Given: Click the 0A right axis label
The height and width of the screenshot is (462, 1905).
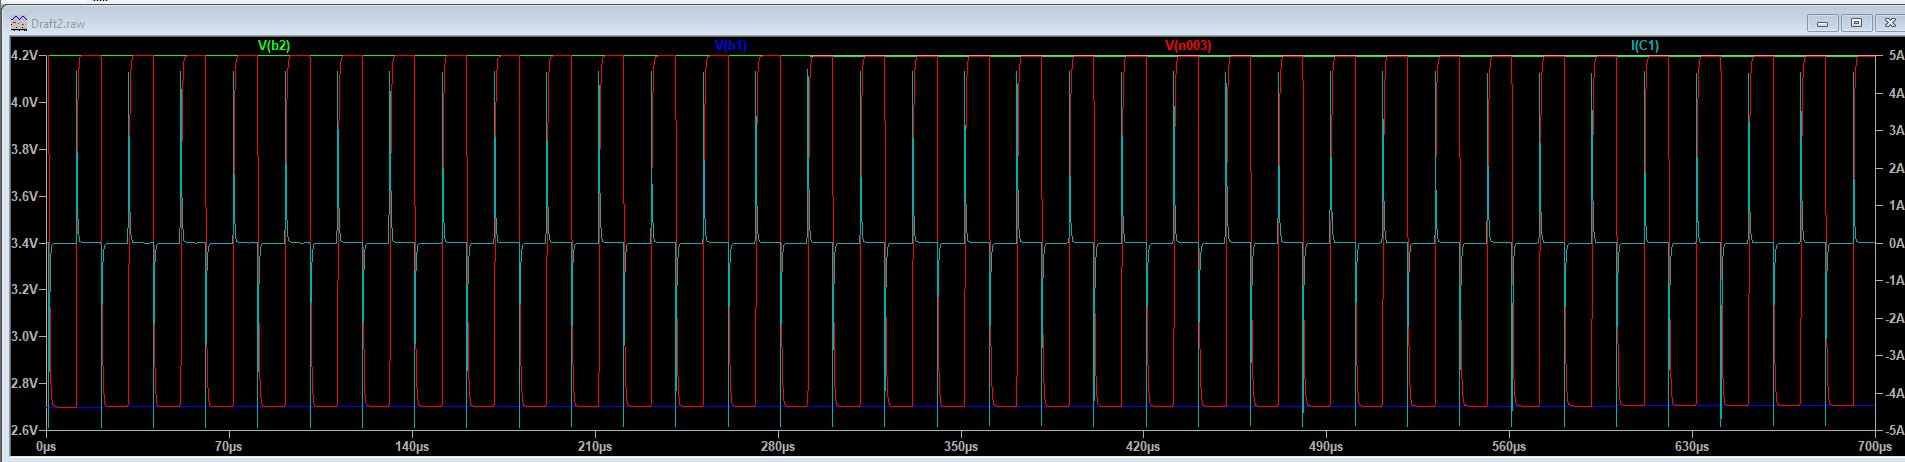Looking at the screenshot, I should coord(1895,243).
